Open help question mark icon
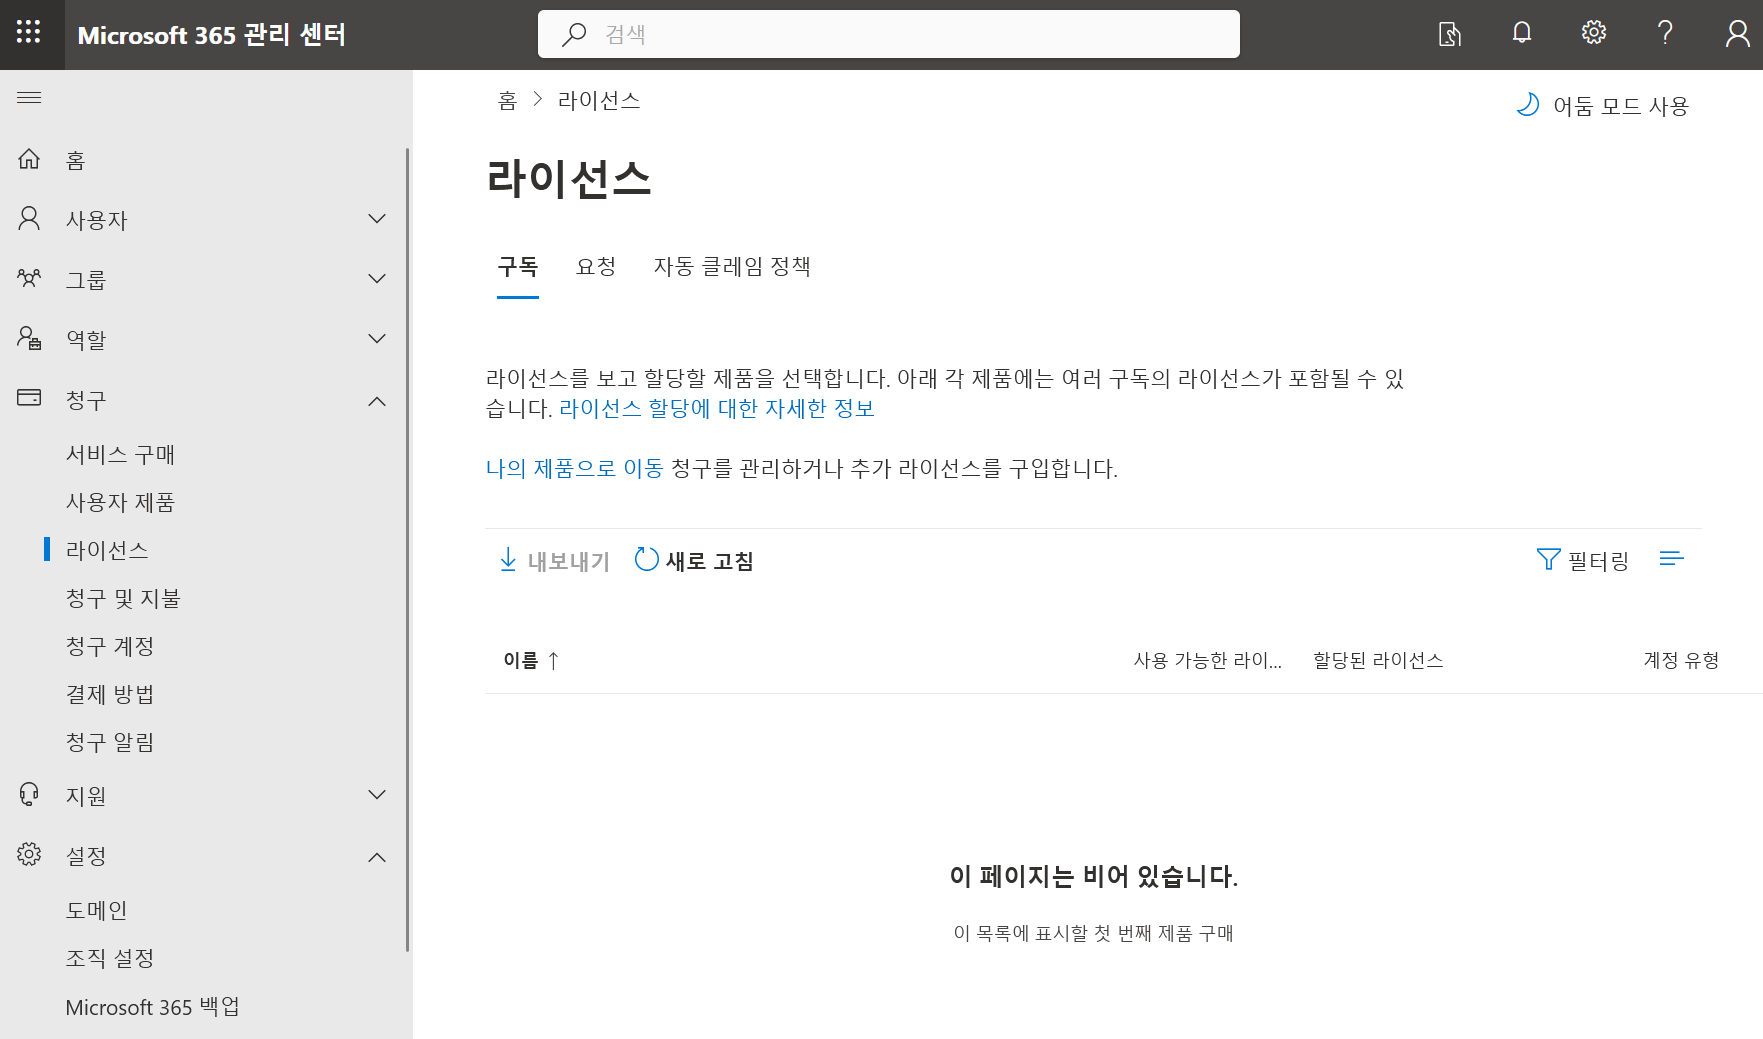This screenshot has width=1763, height=1039. (1666, 33)
